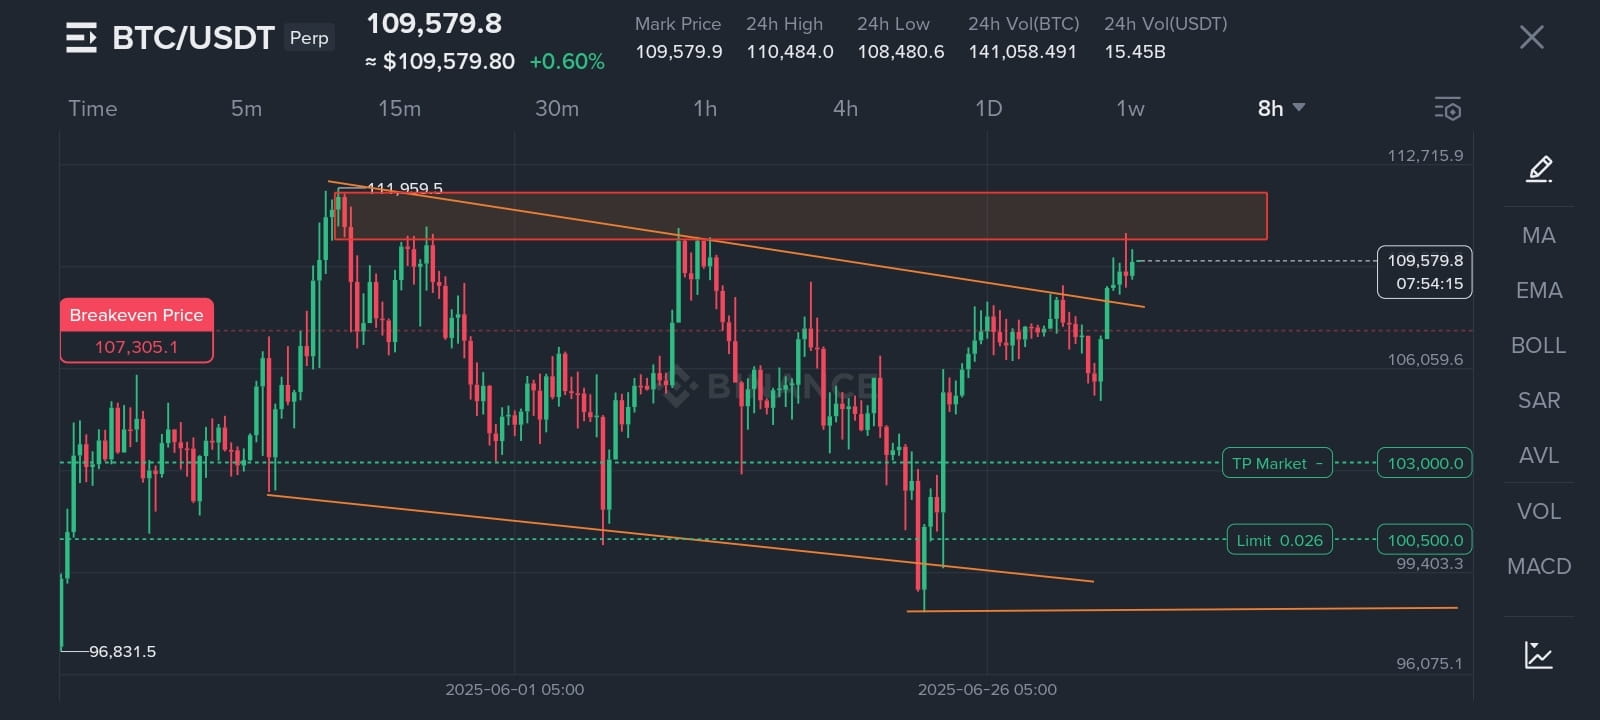The width and height of the screenshot is (1600, 720).
Task: Select the 30m interval
Action: [x=557, y=108]
